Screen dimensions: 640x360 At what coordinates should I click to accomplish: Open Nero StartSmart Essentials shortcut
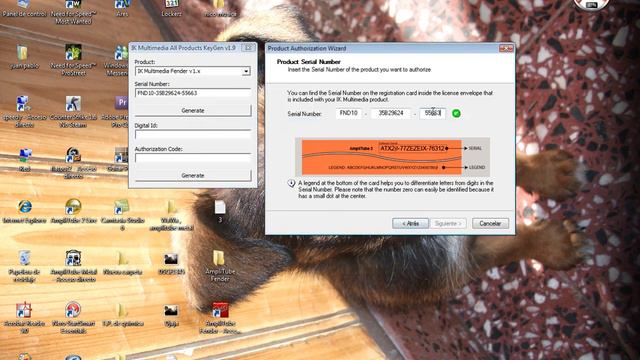73,310
